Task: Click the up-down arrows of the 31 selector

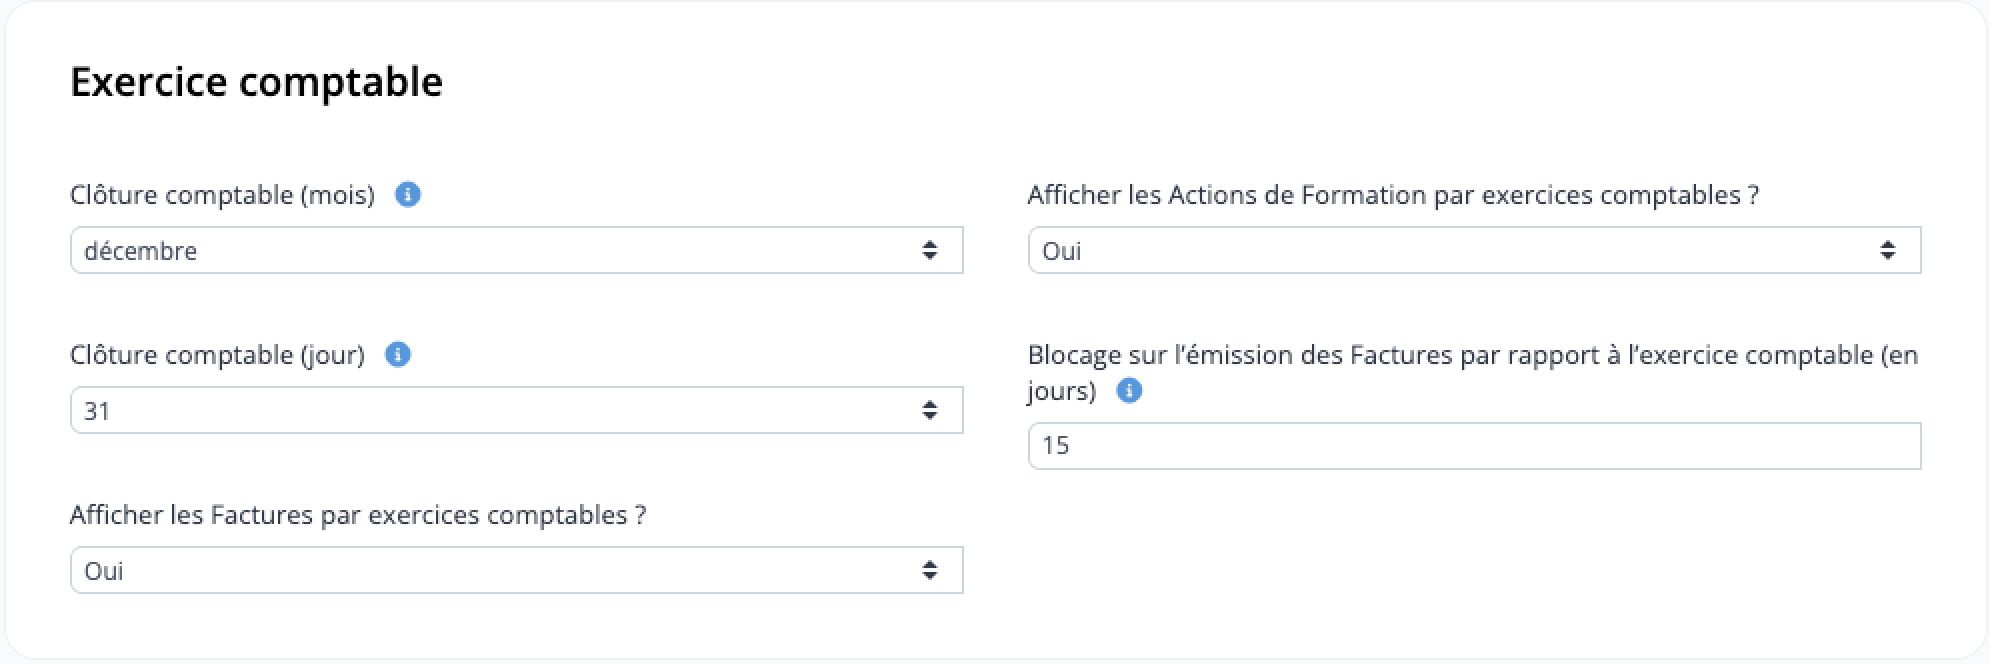Action: 930,410
